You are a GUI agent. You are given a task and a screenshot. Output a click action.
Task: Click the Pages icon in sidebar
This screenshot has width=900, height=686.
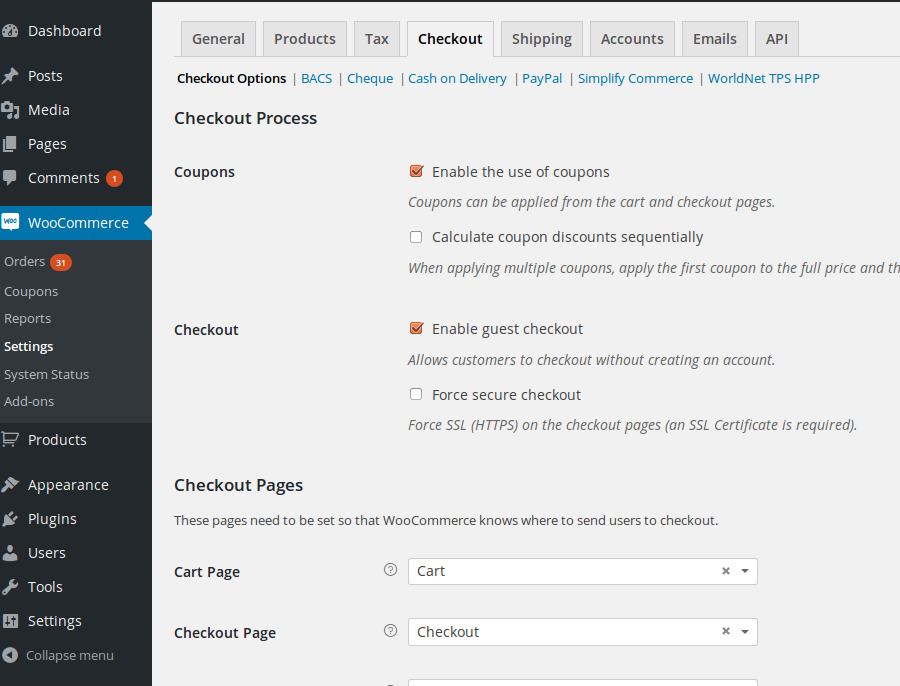tap(10, 144)
